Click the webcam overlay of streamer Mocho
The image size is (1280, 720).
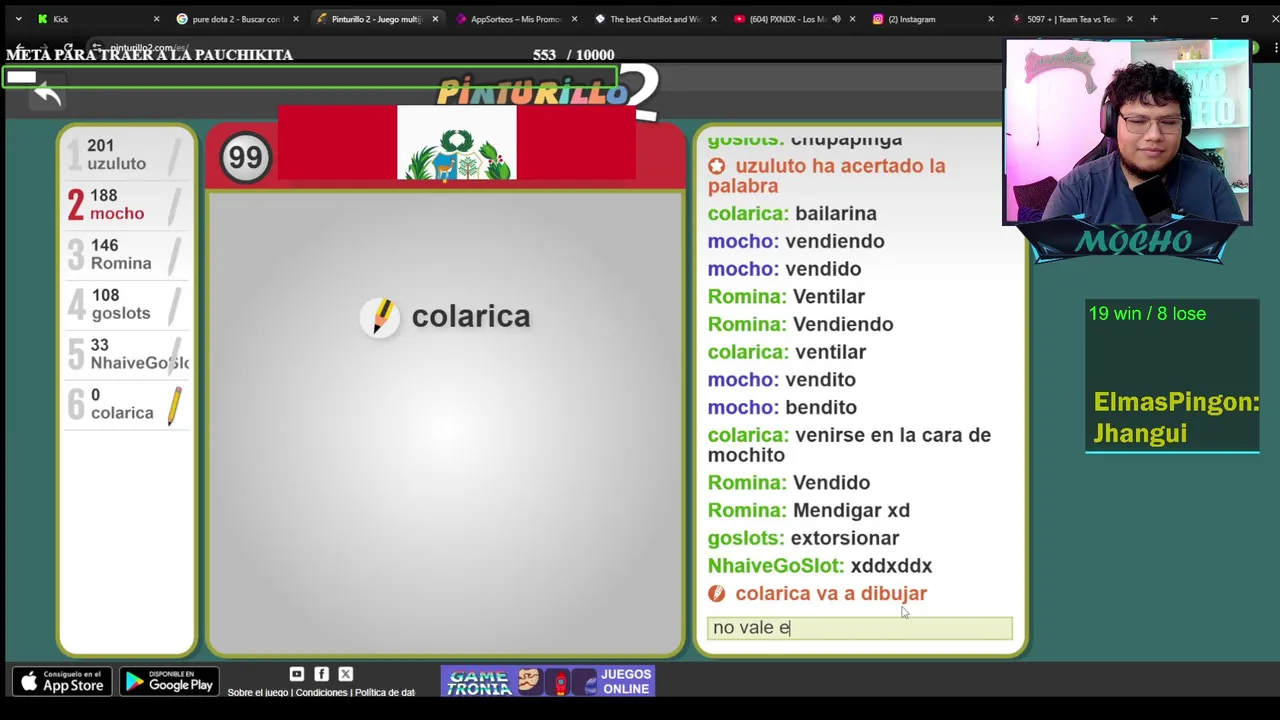point(1128,131)
